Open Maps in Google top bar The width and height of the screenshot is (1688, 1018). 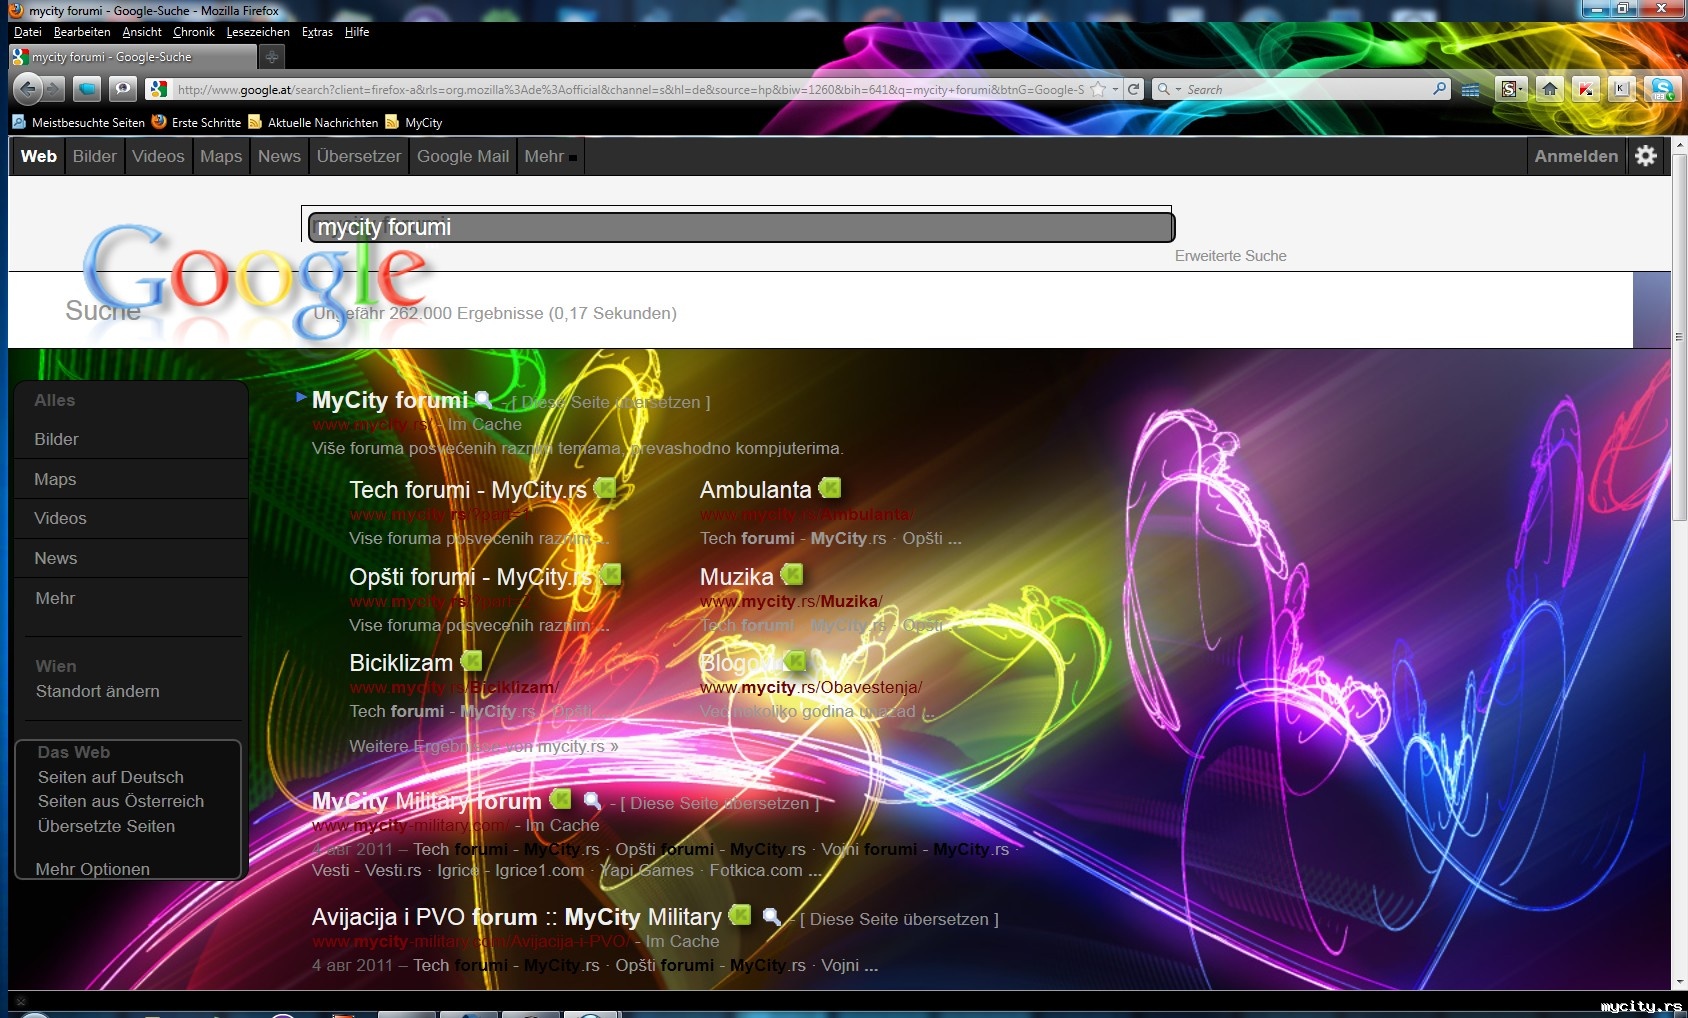221,156
